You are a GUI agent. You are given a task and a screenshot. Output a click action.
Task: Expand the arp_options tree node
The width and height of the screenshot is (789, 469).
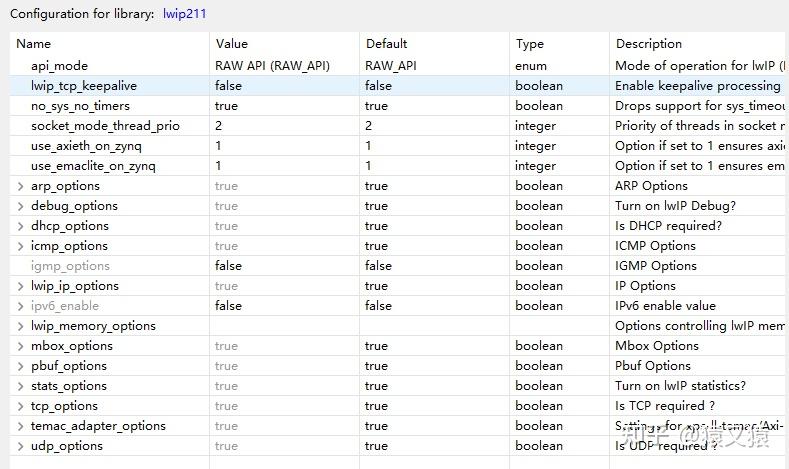pyautogui.click(x=21, y=186)
